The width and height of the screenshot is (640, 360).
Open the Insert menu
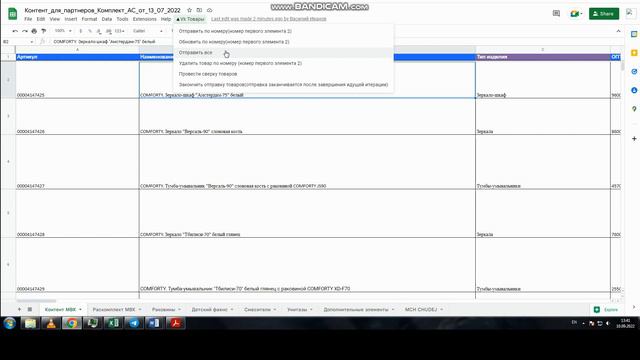point(71,19)
